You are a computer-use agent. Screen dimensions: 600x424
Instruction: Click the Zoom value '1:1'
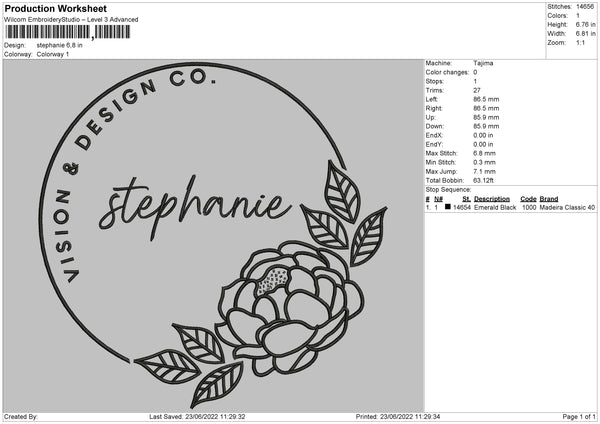(x=580, y=42)
